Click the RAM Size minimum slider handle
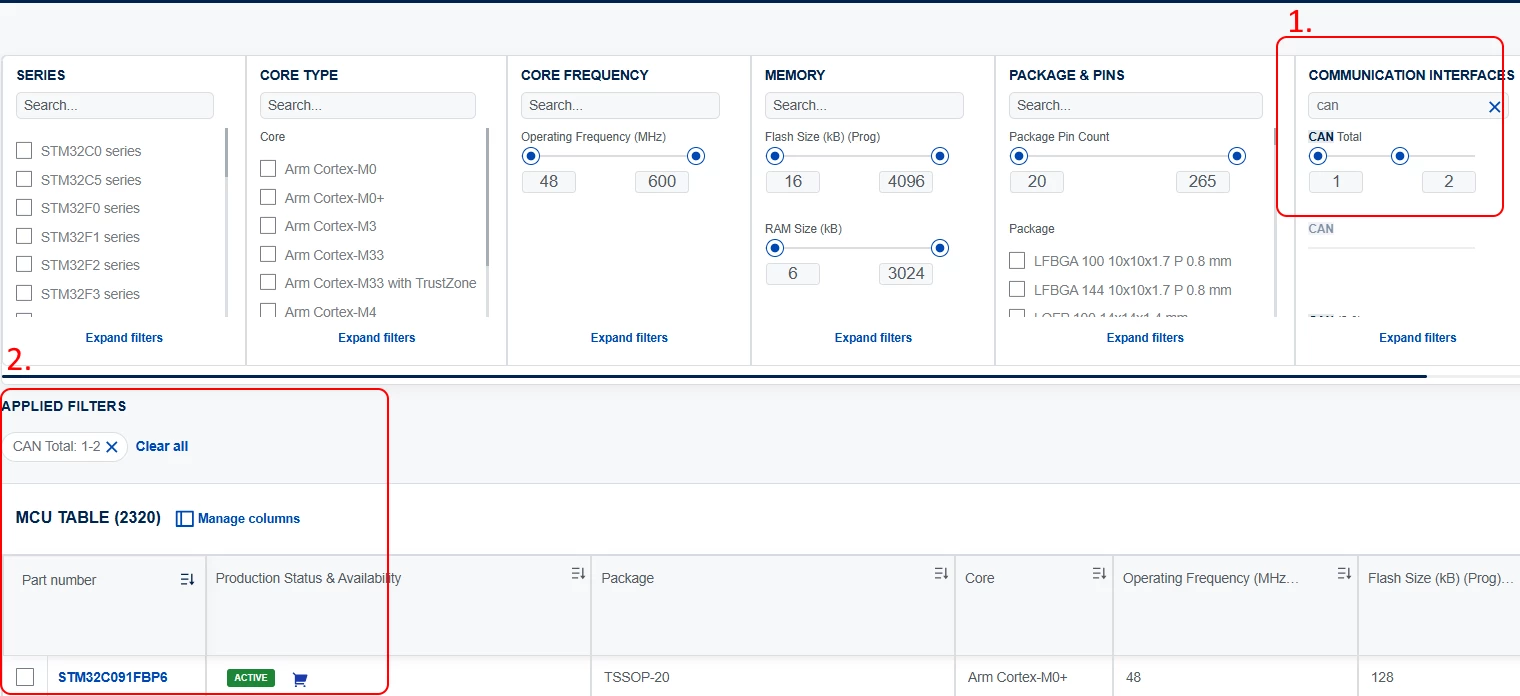The height and width of the screenshot is (696, 1520). coord(774,248)
